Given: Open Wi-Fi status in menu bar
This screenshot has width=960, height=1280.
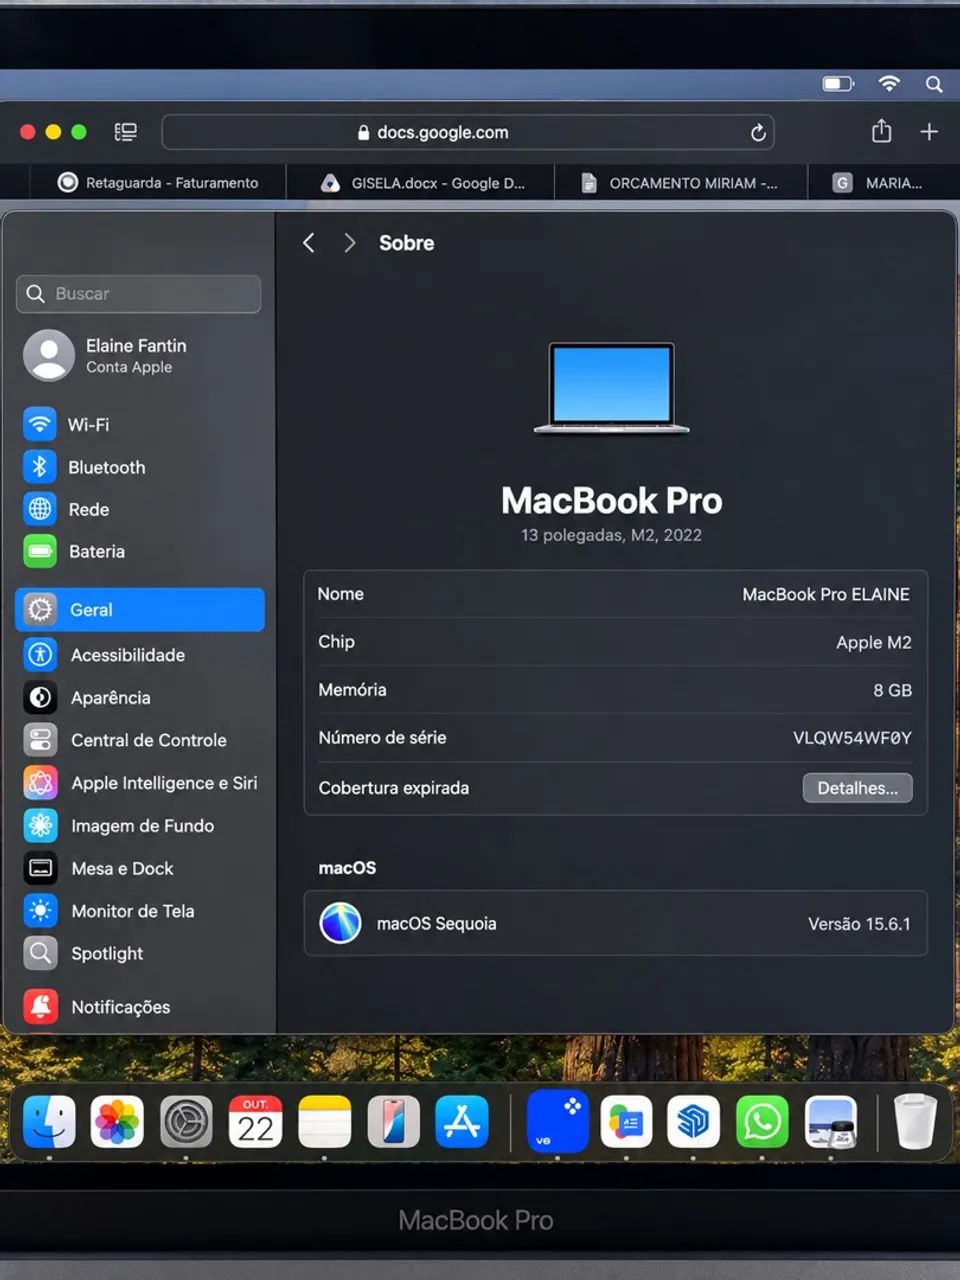Looking at the screenshot, I should [x=889, y=84].
